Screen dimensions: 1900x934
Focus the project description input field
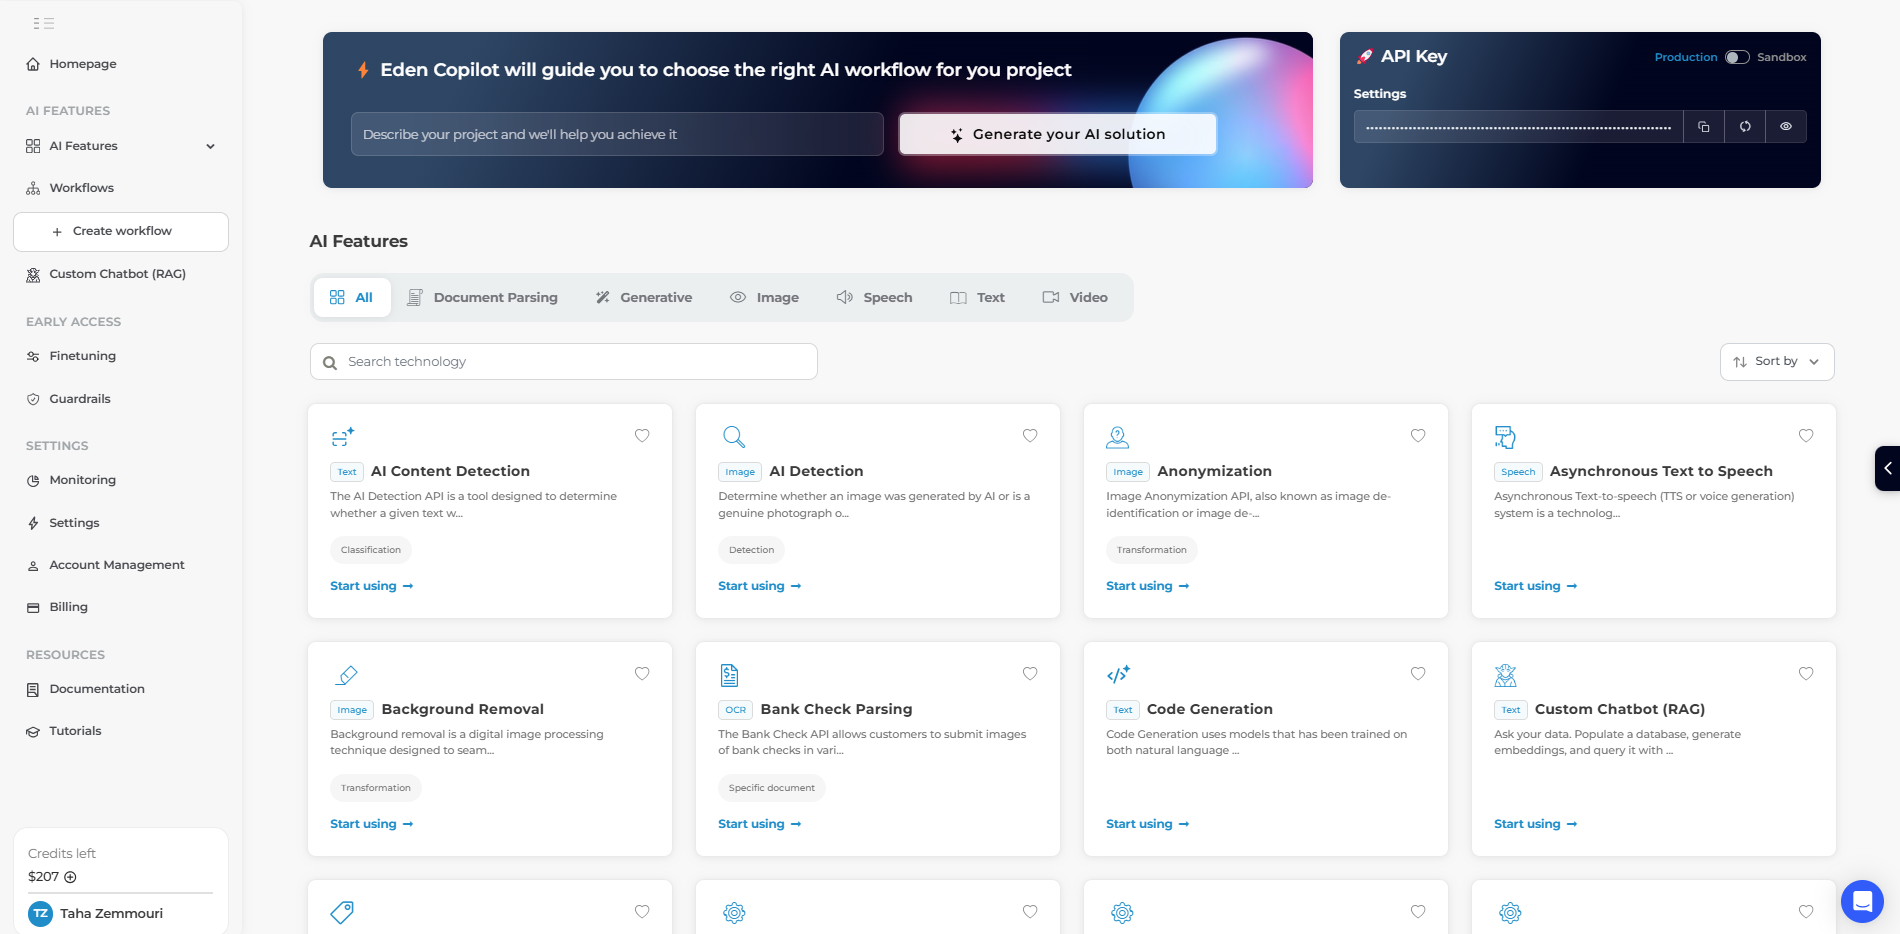pyautogui.click(x=617, y=134)
